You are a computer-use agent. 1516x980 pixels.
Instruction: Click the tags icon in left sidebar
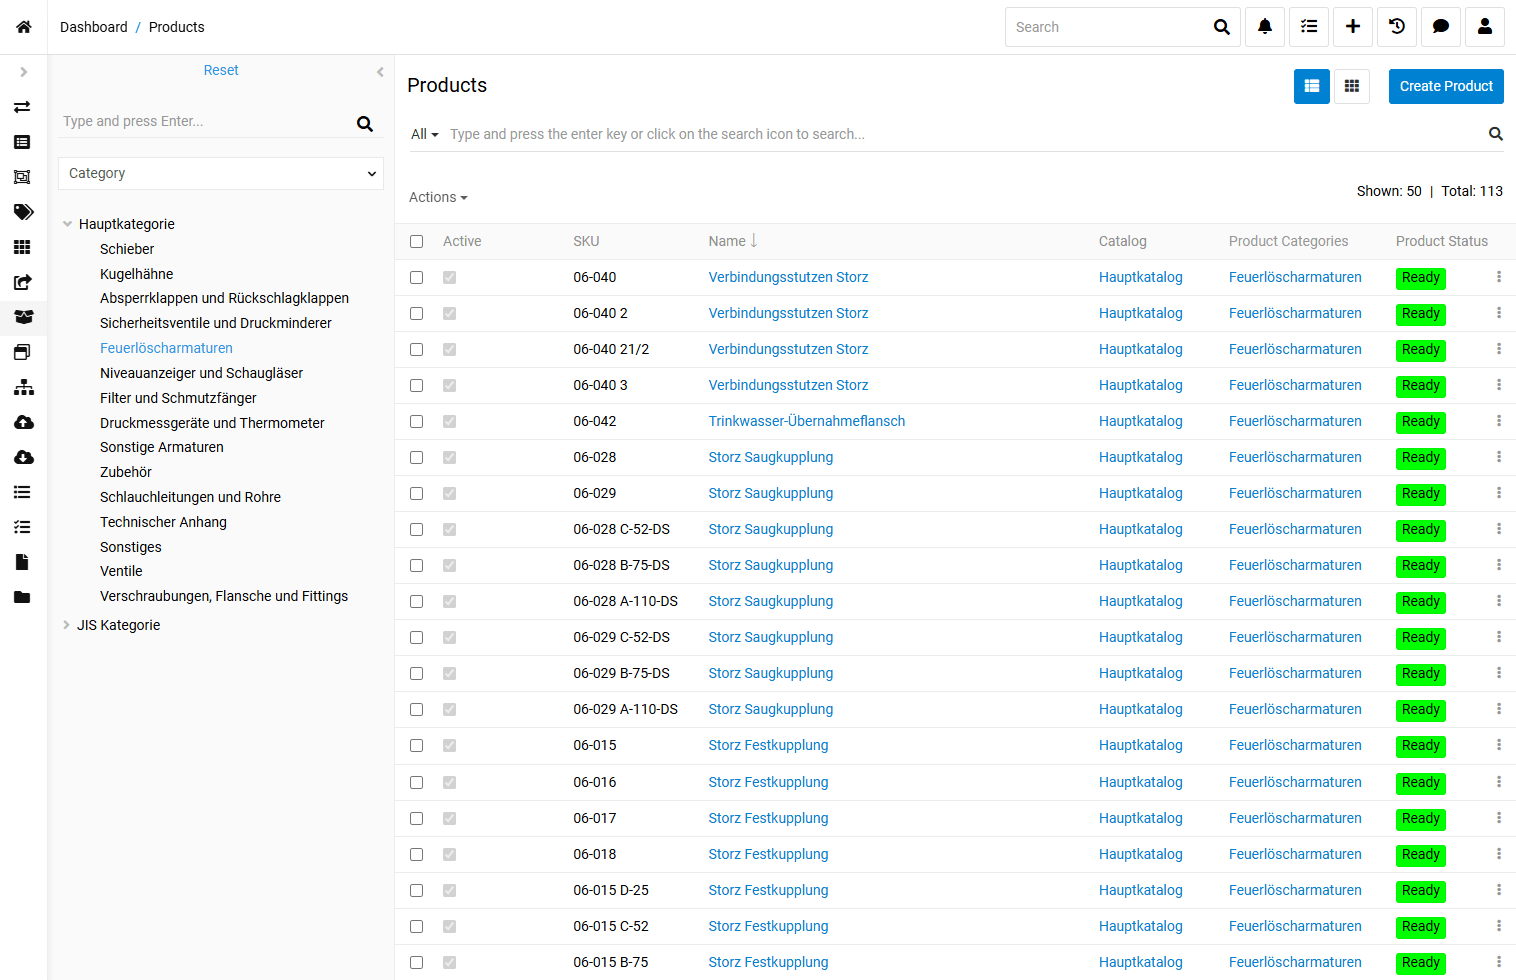tap(23, 212)
